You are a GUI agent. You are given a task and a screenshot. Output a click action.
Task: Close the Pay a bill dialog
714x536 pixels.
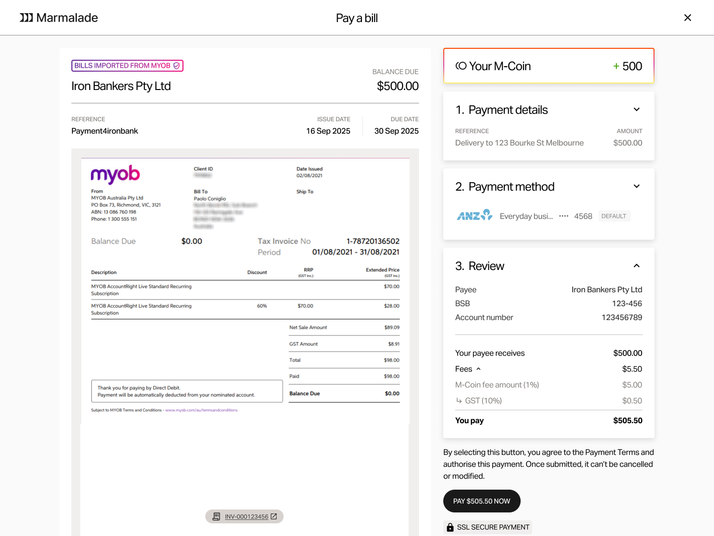tap(688, 18)
